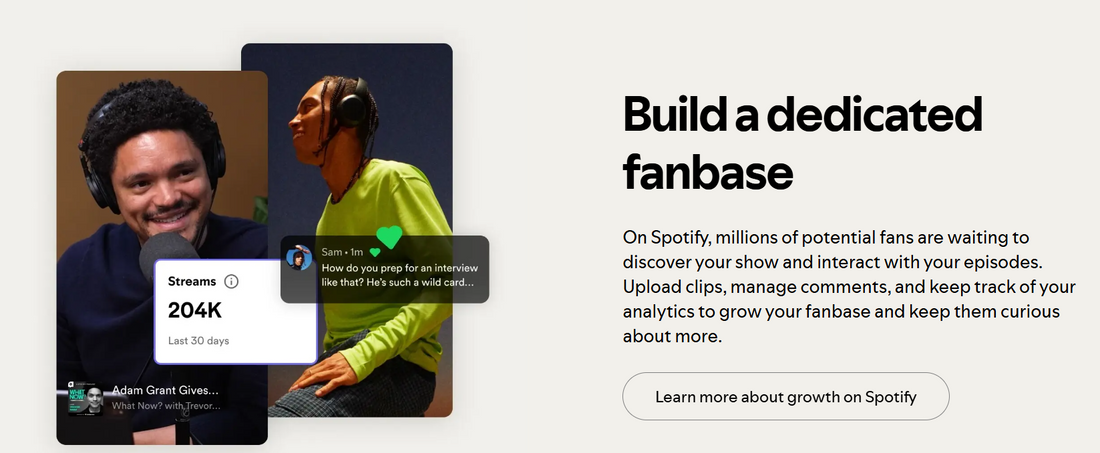This screenshot has width=1100, height=453.
Task: Click the 204K stream count
Action: tap(196, 310)
